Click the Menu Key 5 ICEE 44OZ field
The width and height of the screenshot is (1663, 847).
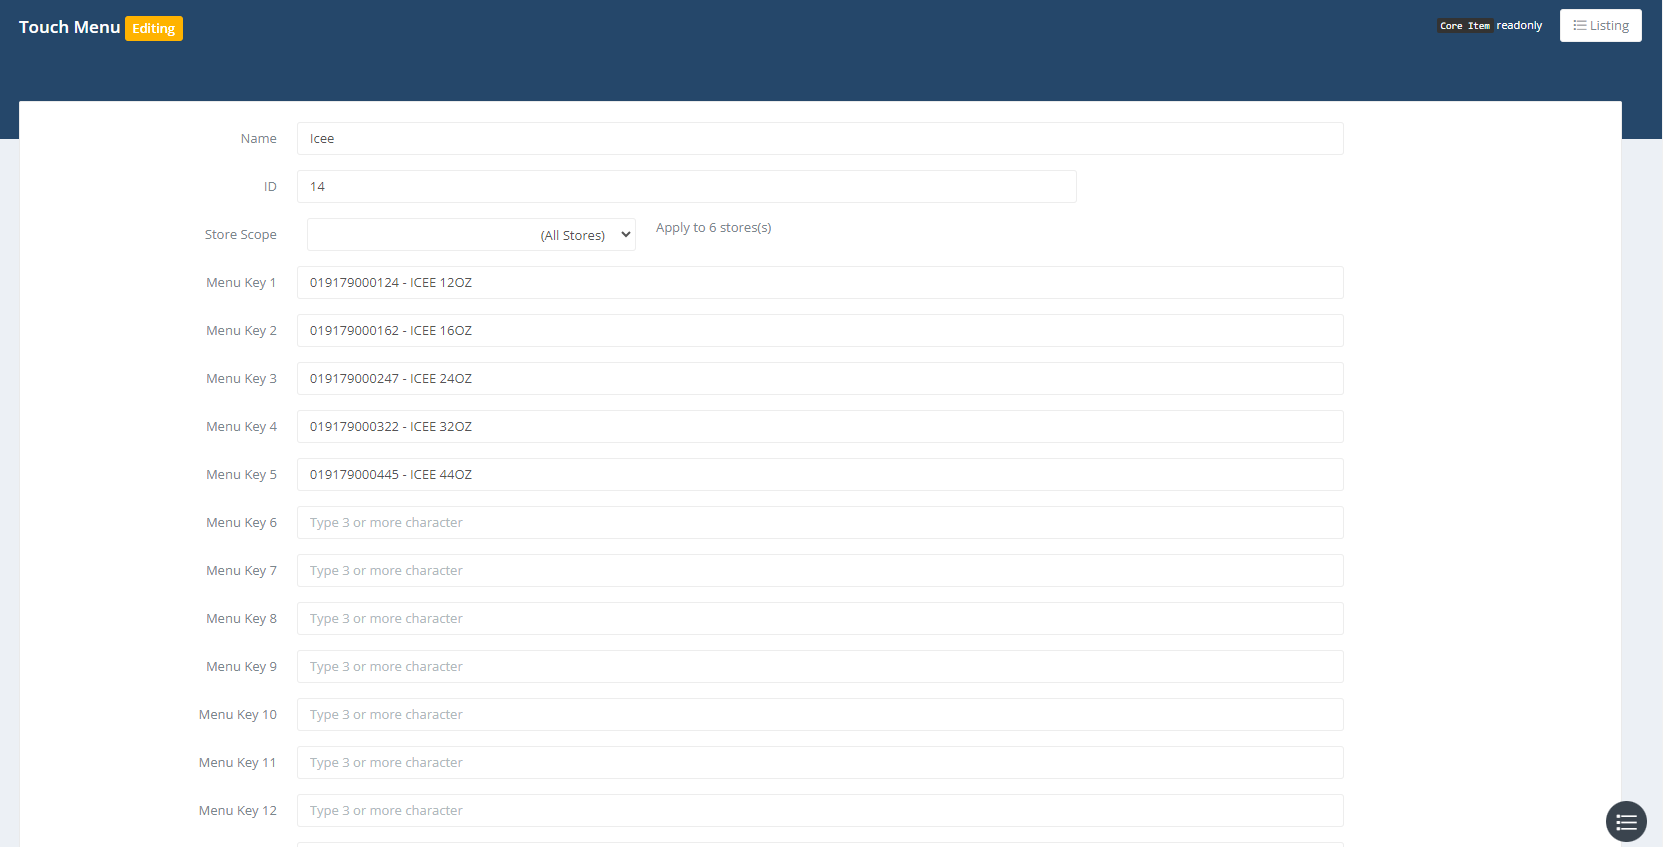point(820,475)
